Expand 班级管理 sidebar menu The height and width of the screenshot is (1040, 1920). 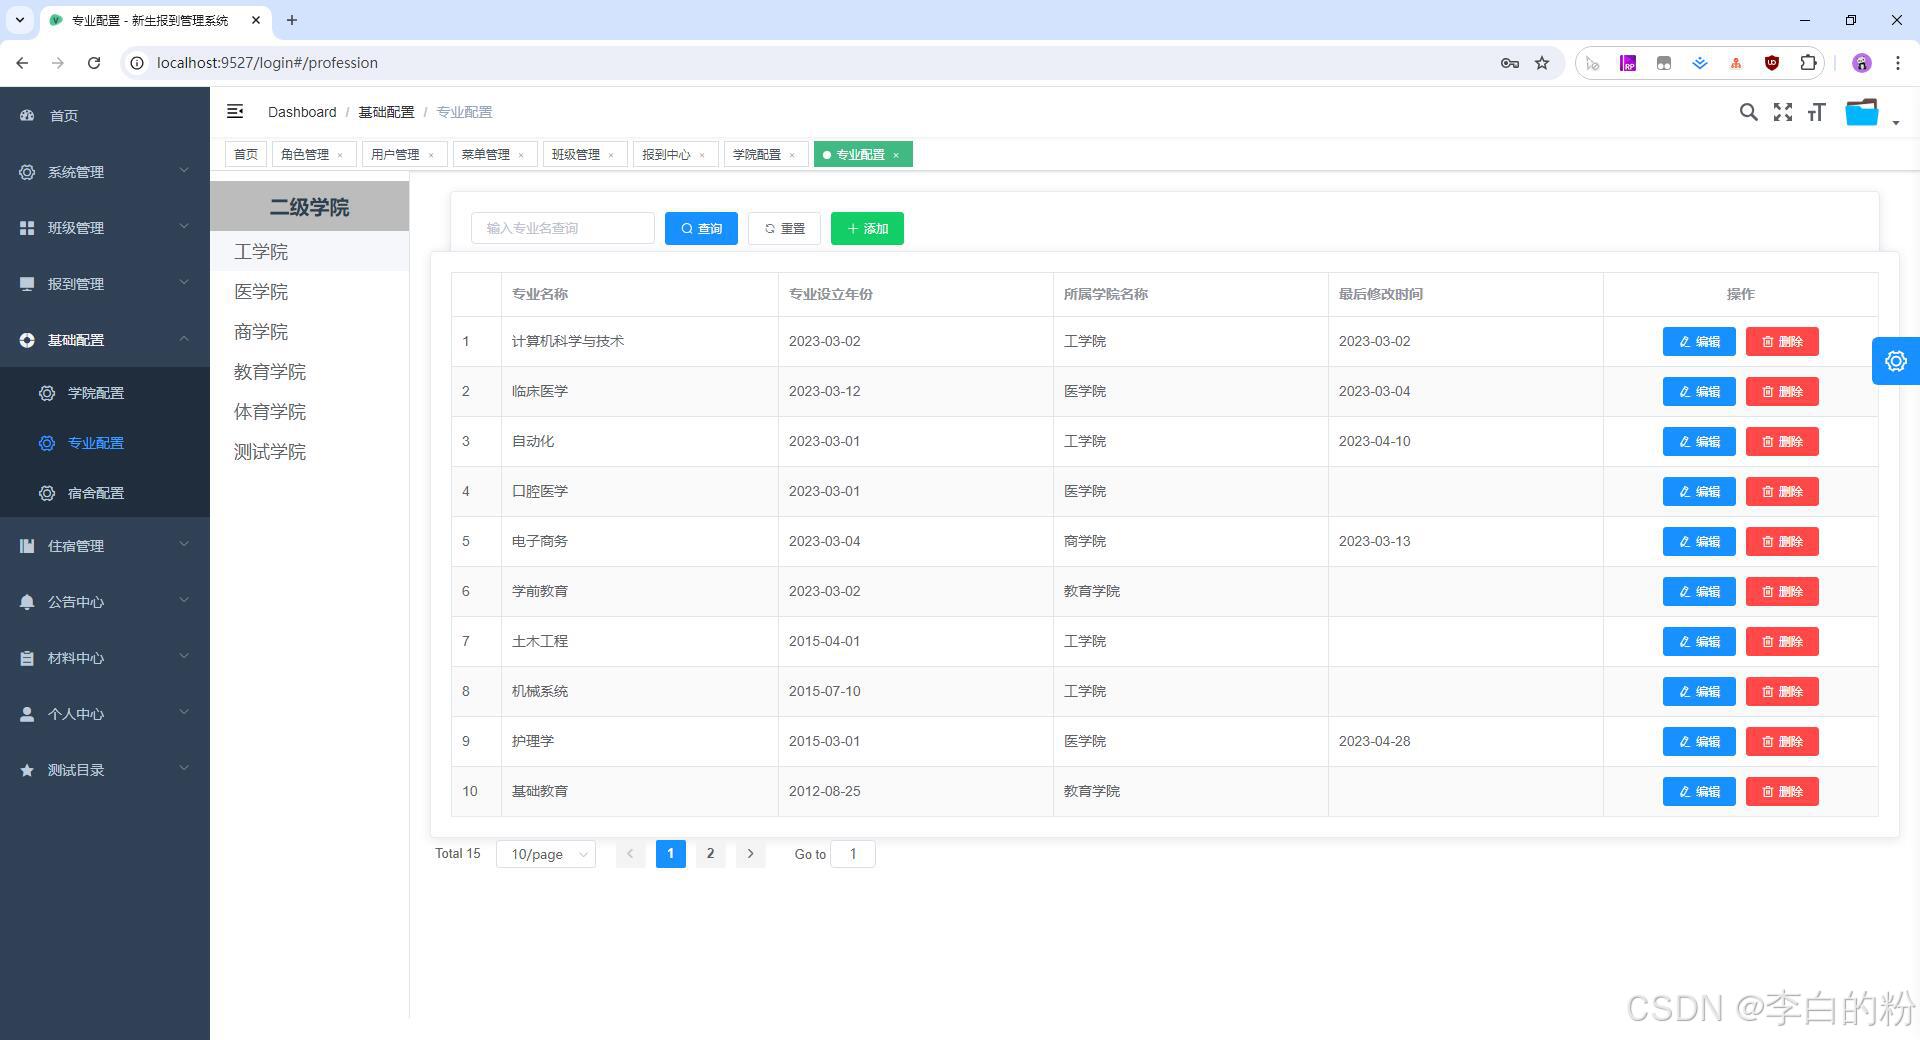105,227
